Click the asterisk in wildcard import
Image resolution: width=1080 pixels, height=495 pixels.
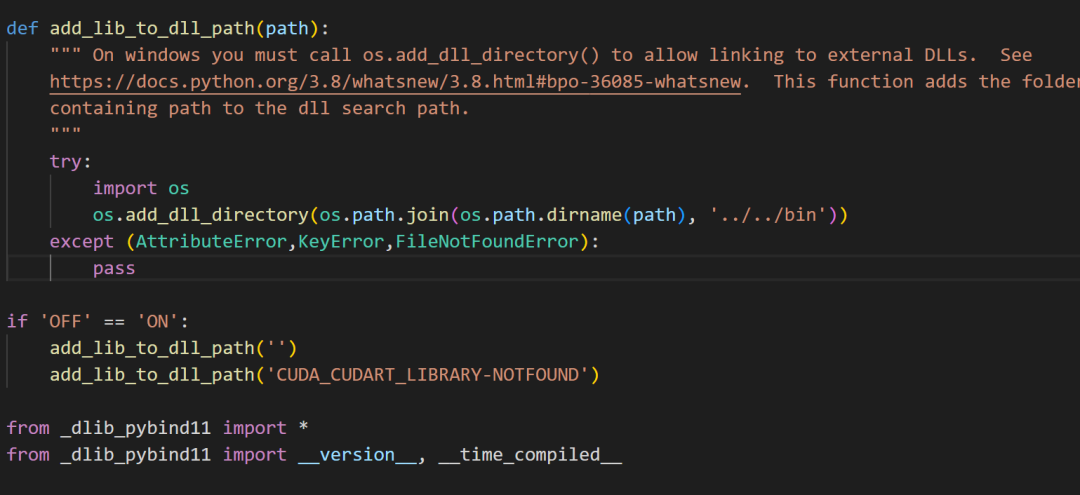303,428
